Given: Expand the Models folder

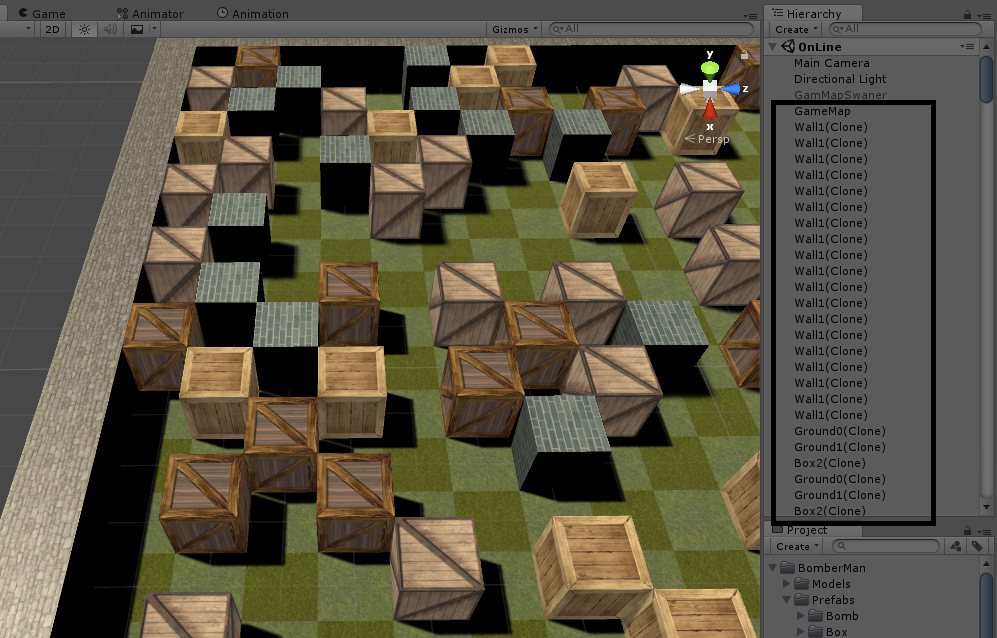Looking at the screenshot, I should pyautogui.click(x=787, y=583).
